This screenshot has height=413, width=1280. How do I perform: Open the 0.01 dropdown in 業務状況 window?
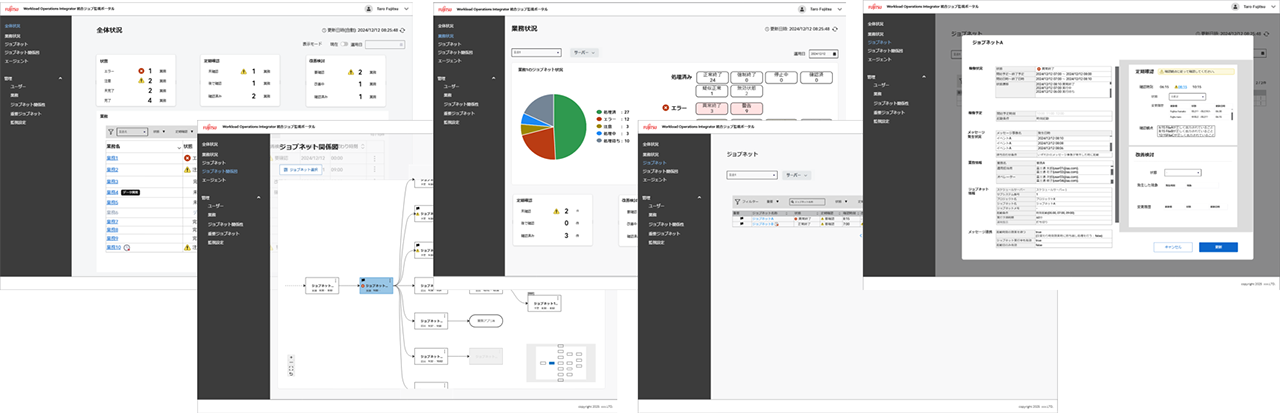(x=536, y=51)
